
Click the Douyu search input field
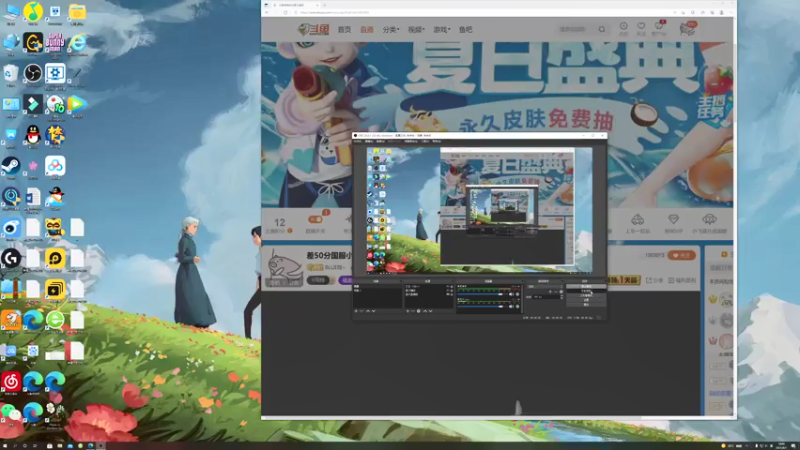tap(576, 30)
